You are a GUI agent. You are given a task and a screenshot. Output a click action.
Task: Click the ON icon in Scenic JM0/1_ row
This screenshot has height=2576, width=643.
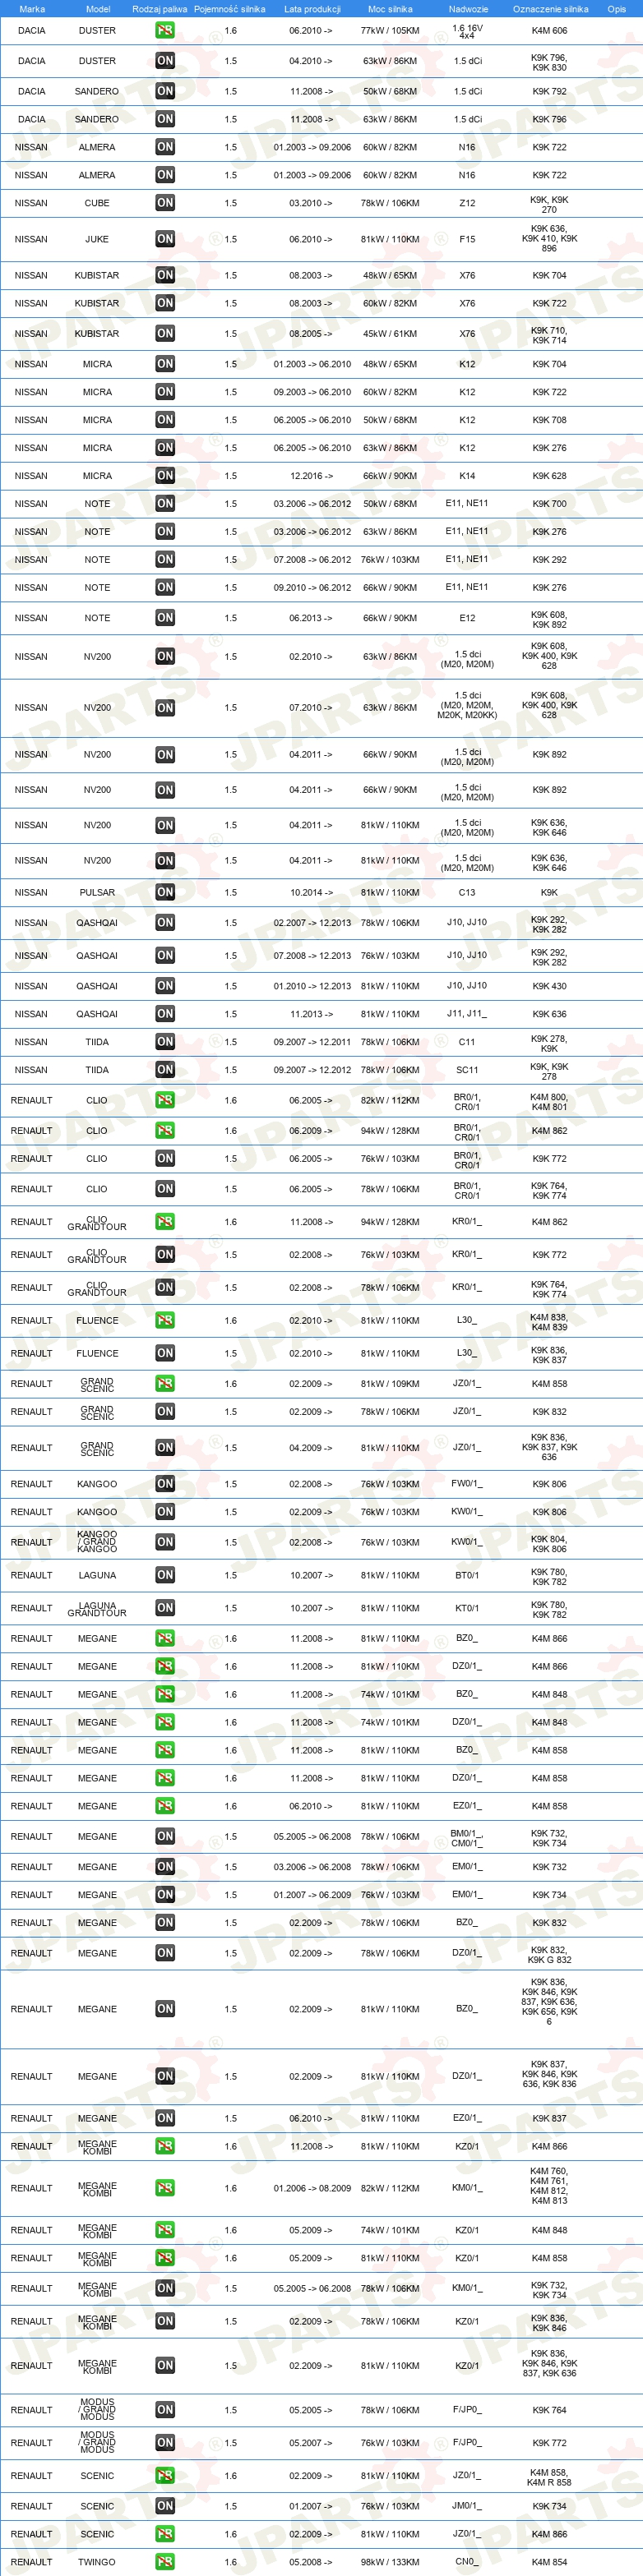[x=165, y=2506]
